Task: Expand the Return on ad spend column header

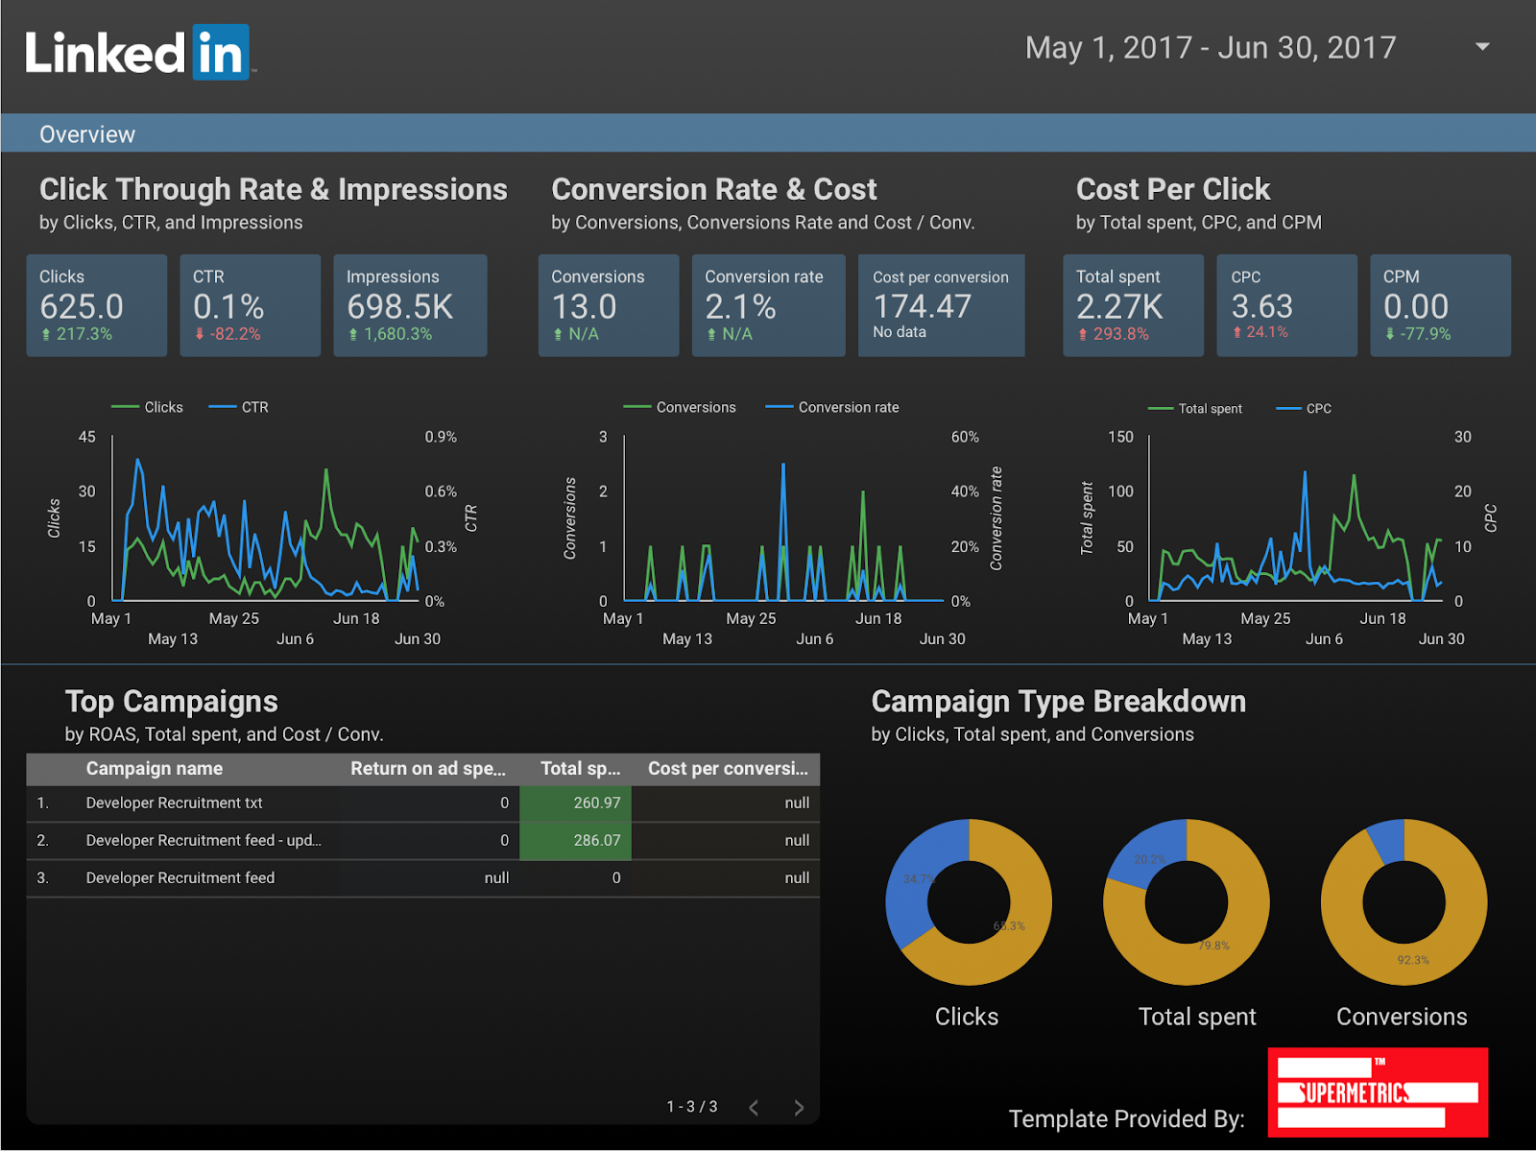Action: pos(428,769)
